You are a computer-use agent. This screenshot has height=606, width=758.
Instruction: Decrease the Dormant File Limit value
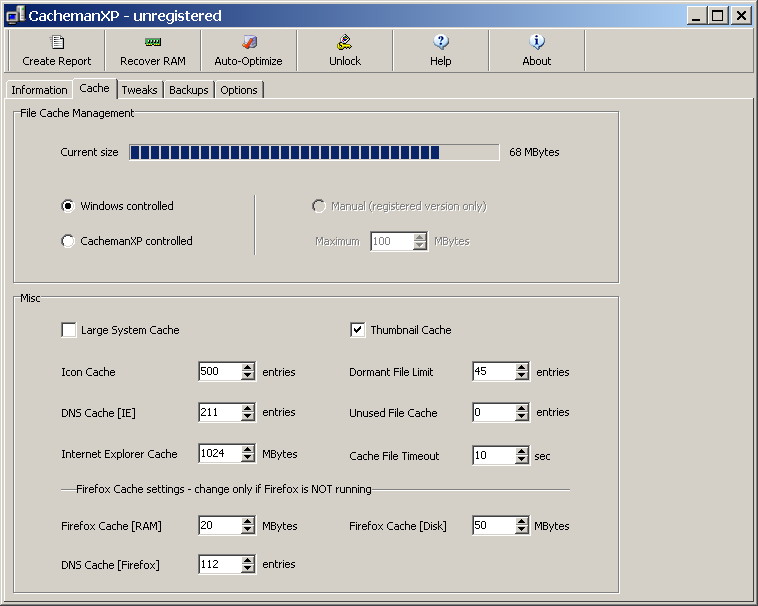[522, 377]
